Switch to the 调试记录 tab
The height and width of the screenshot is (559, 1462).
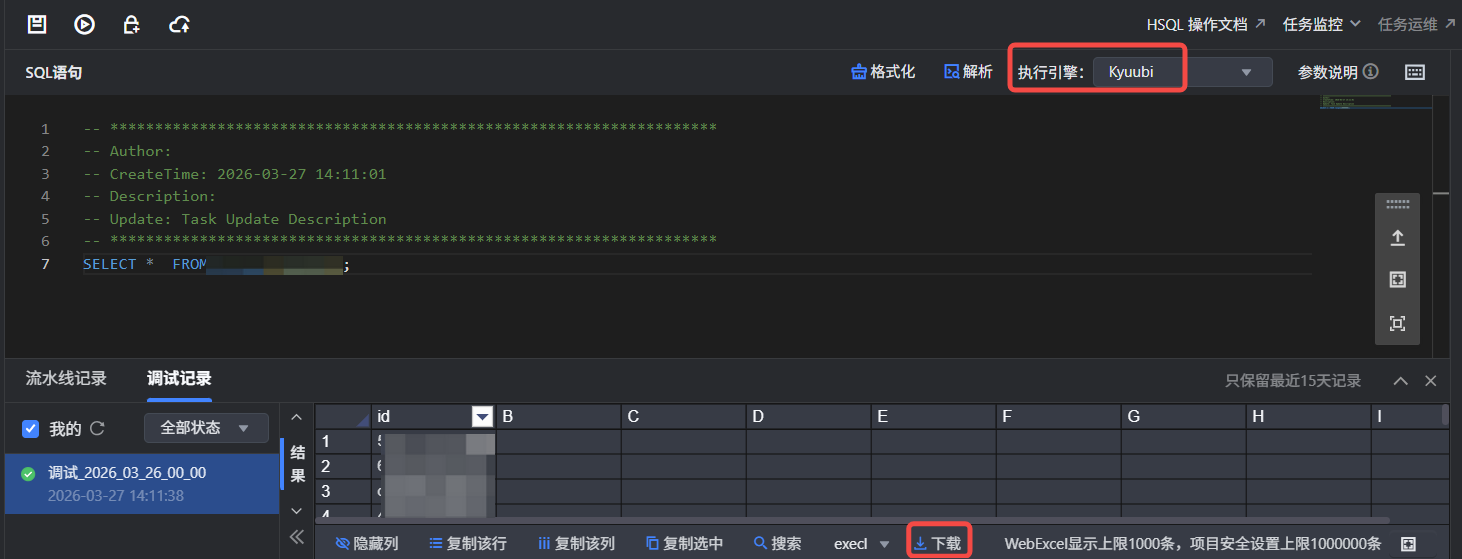click(x=179, y=379)
